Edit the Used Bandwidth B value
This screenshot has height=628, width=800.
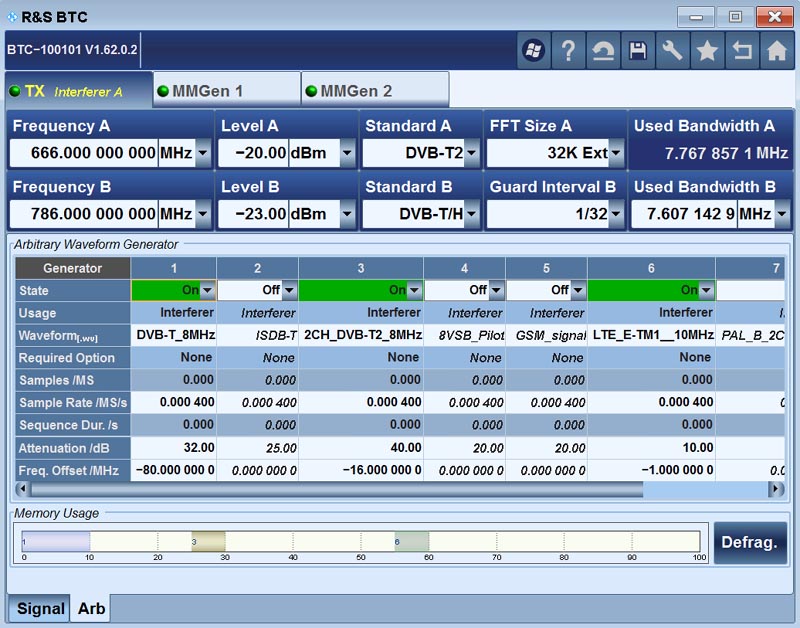(685, 214)
